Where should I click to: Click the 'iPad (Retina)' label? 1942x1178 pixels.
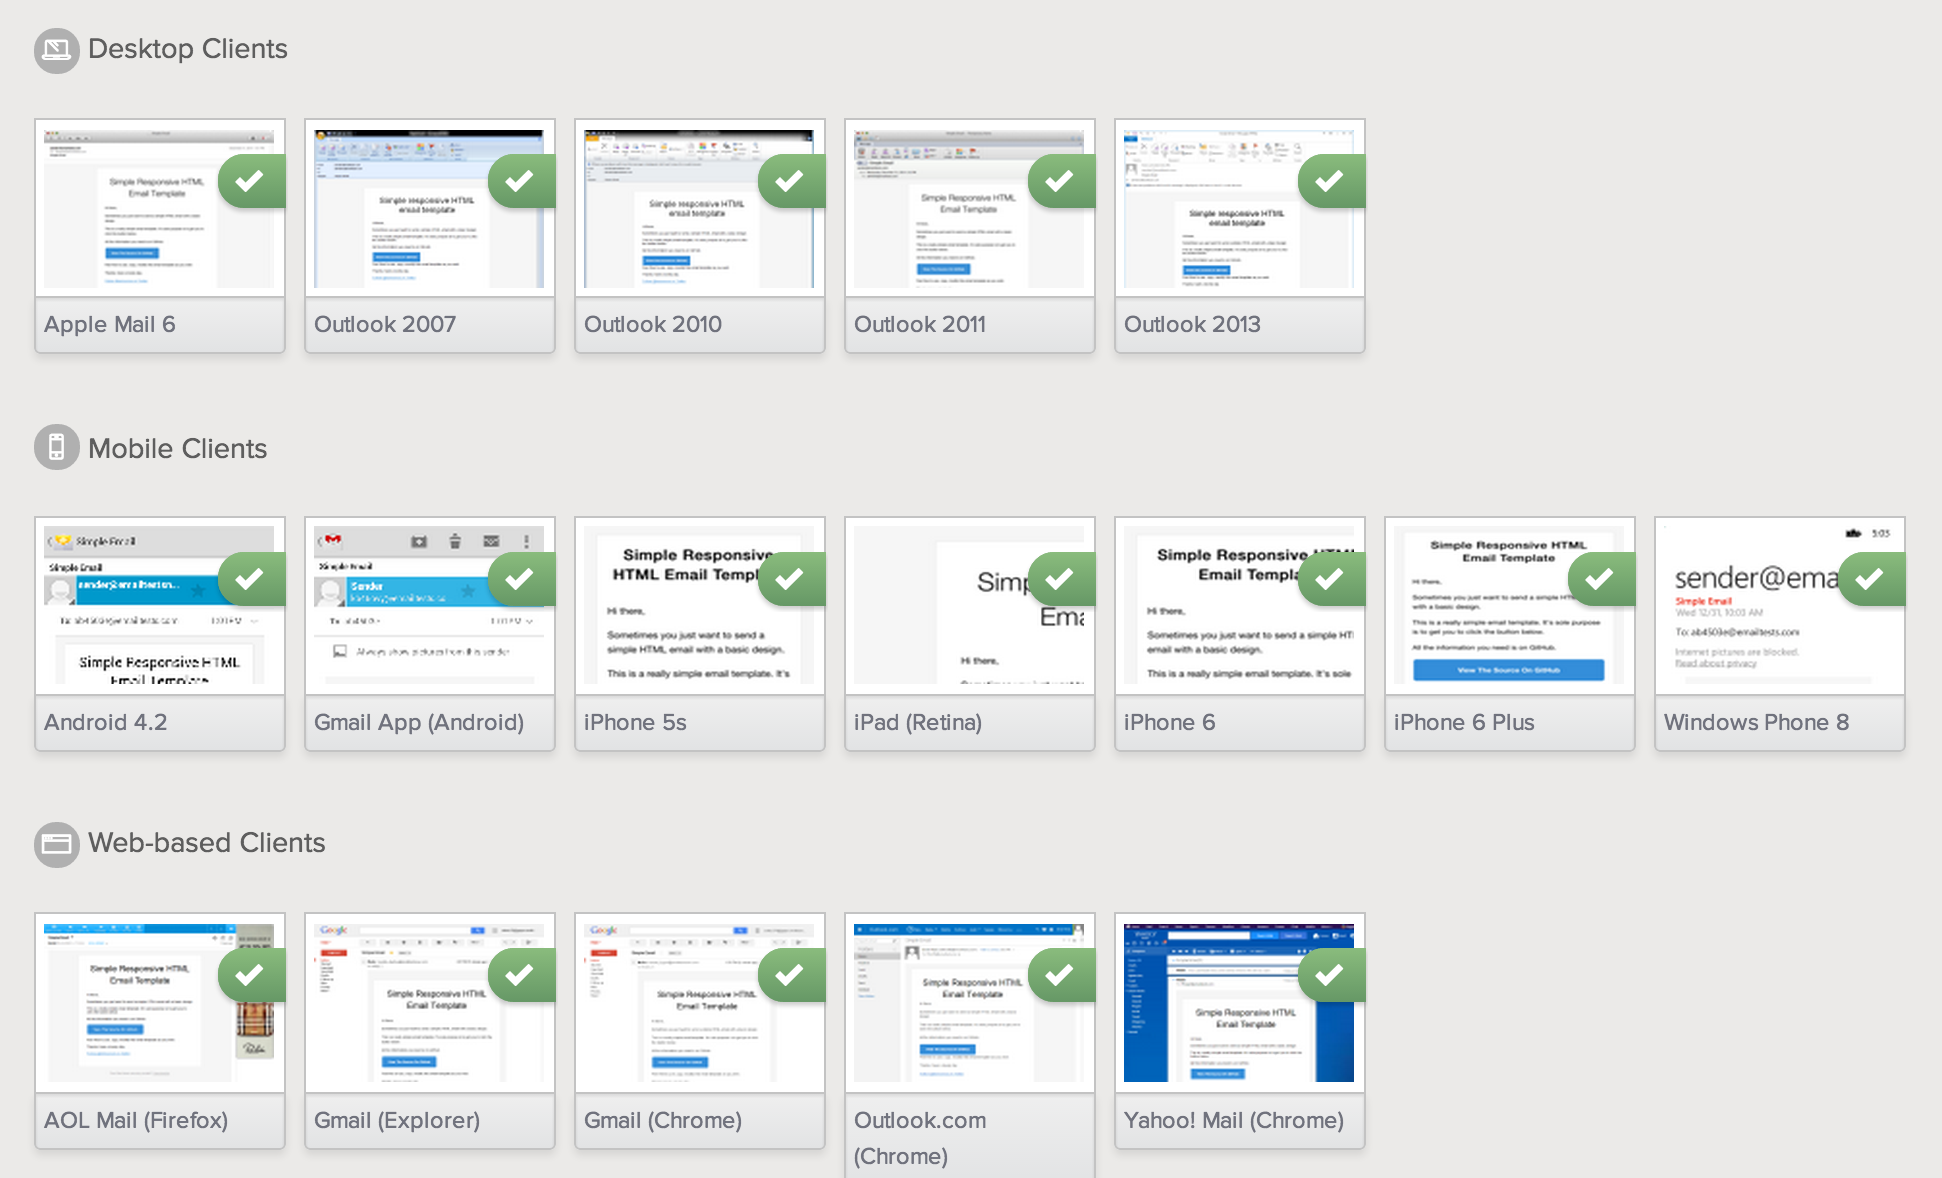918,723
